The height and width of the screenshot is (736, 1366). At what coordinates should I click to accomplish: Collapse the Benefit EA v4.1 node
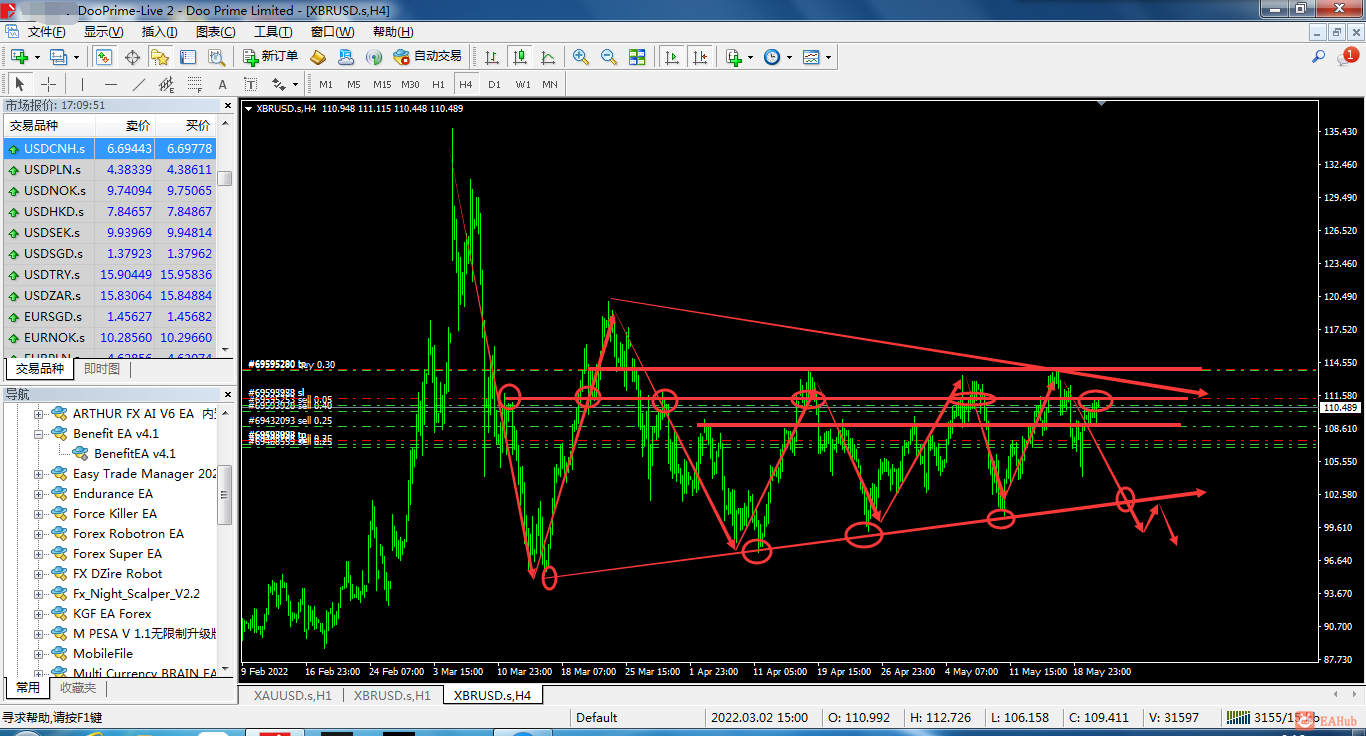tap(39, 434)
